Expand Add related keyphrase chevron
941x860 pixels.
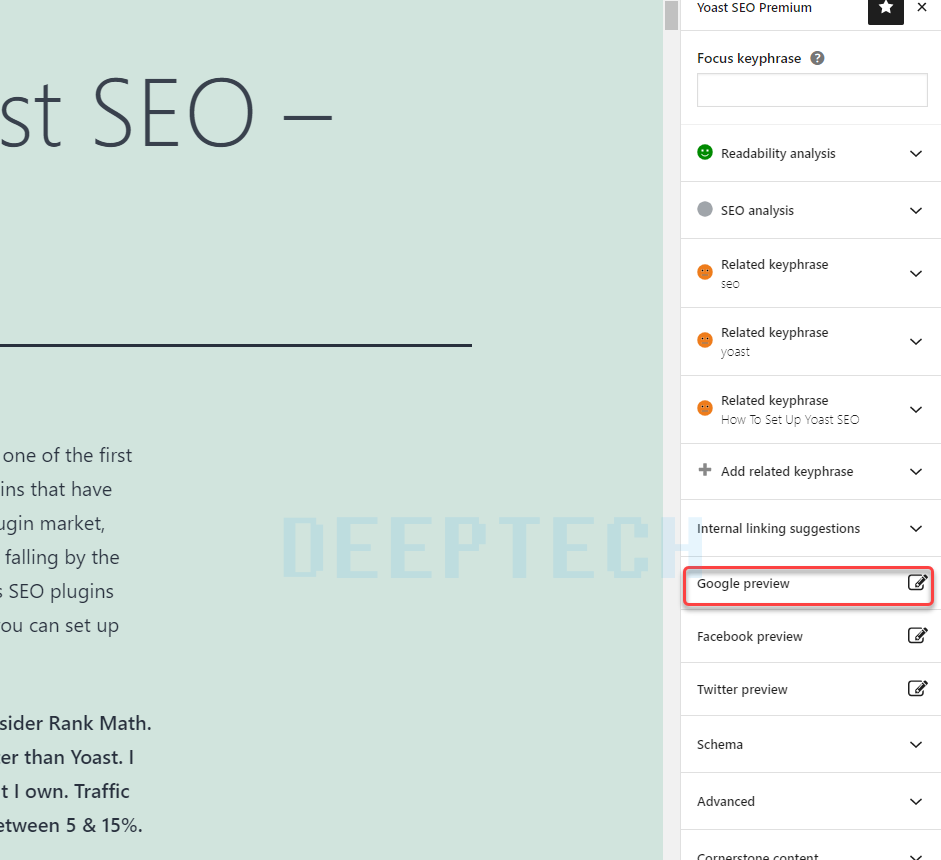coord(915,472)
